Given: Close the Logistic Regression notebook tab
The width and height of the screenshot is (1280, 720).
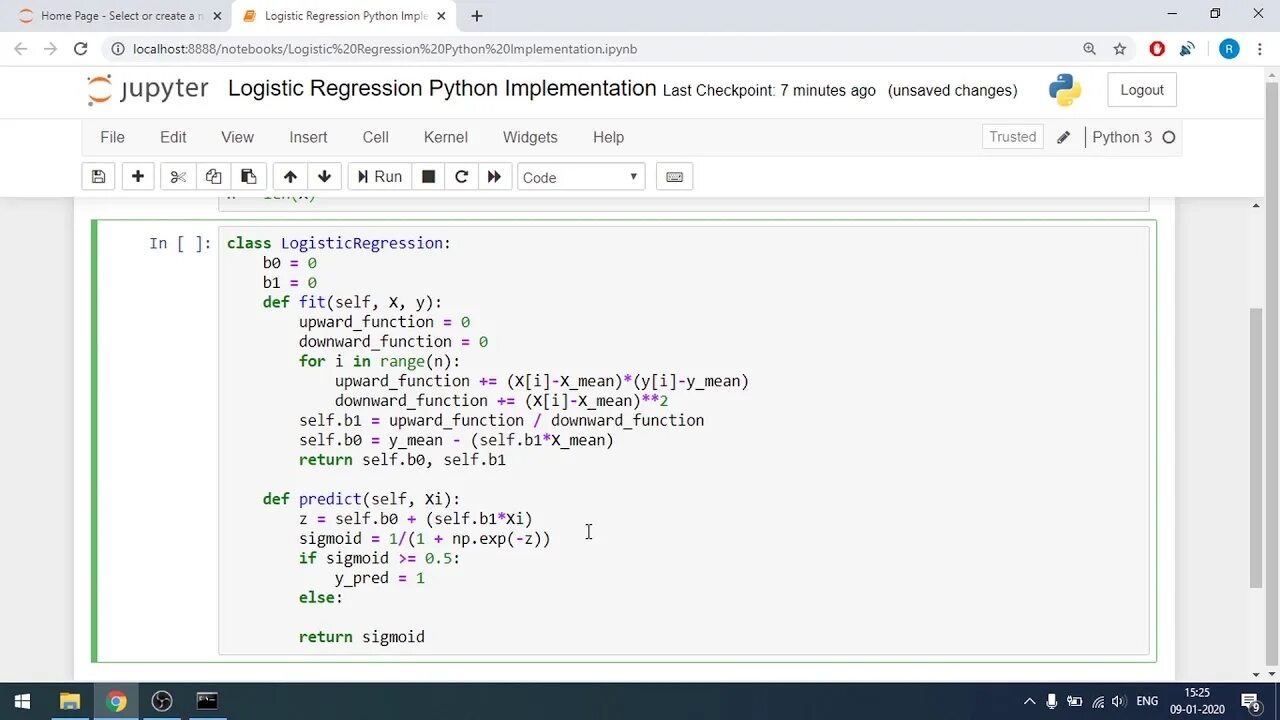Looking at the screenshot, I should click(441, 16).
